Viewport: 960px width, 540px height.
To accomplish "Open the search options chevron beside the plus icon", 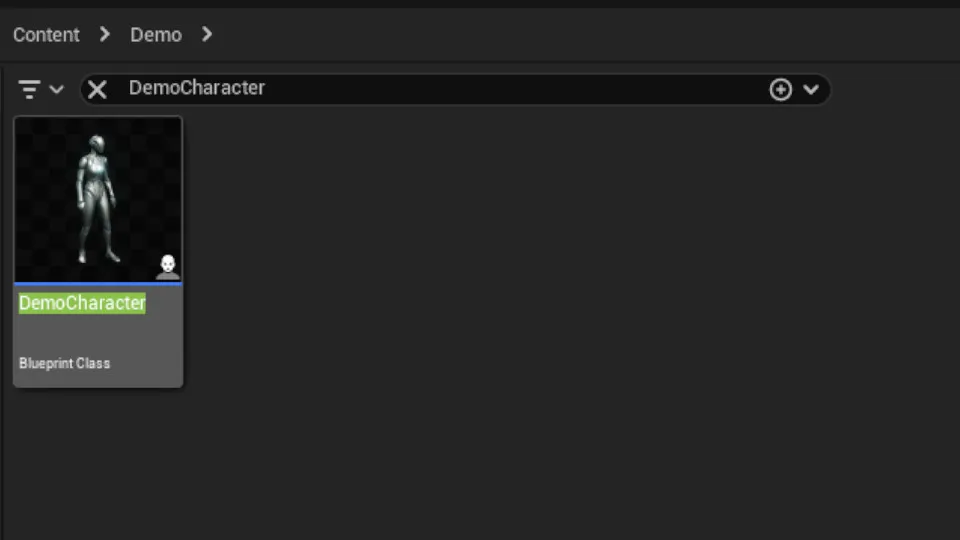I will (811, 89).
